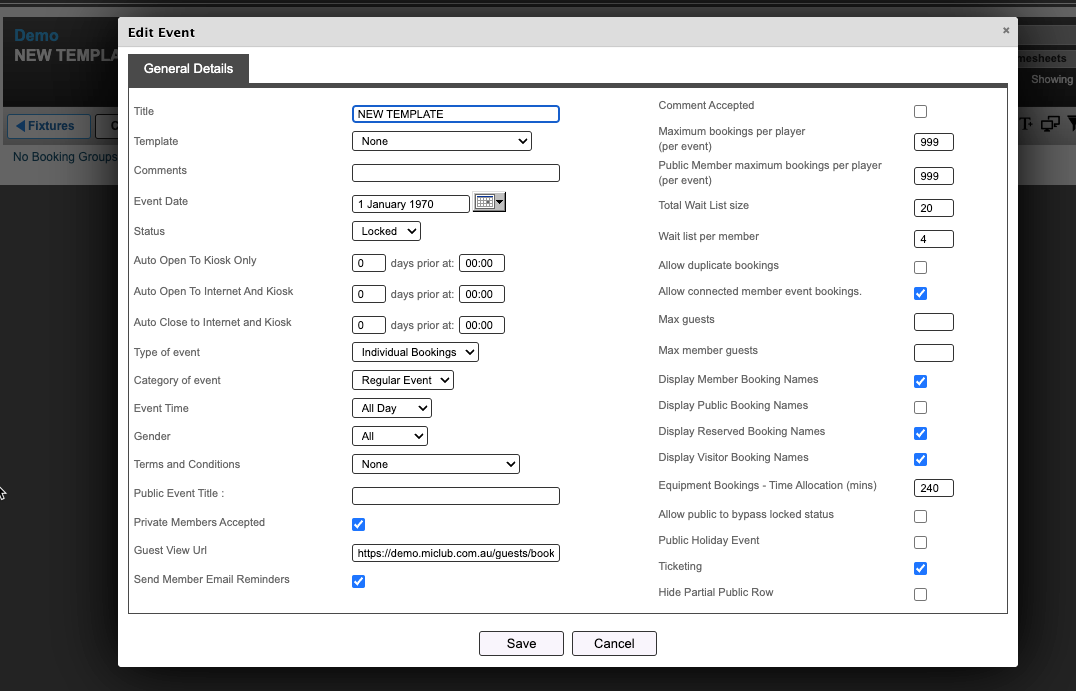Click the Total Wait List size field
1076x691 pixels.
click(933, 208)
